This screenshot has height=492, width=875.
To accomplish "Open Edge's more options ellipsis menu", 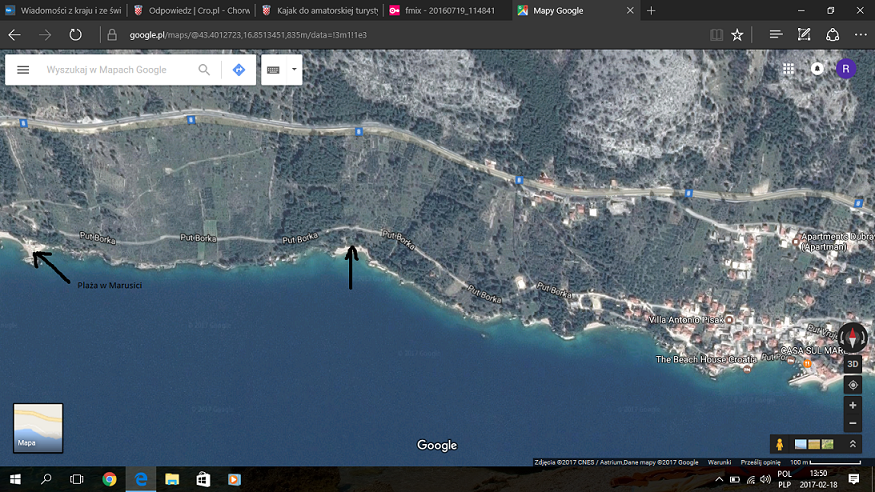I will point(860,34).
